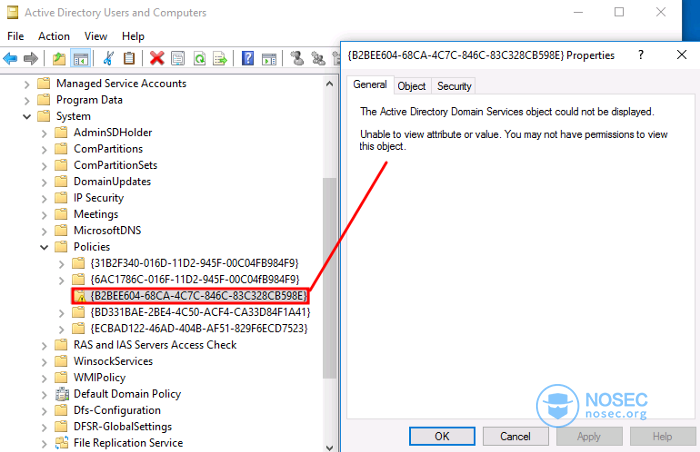
Task: Switch to the General tab
Action: point(370,84)
